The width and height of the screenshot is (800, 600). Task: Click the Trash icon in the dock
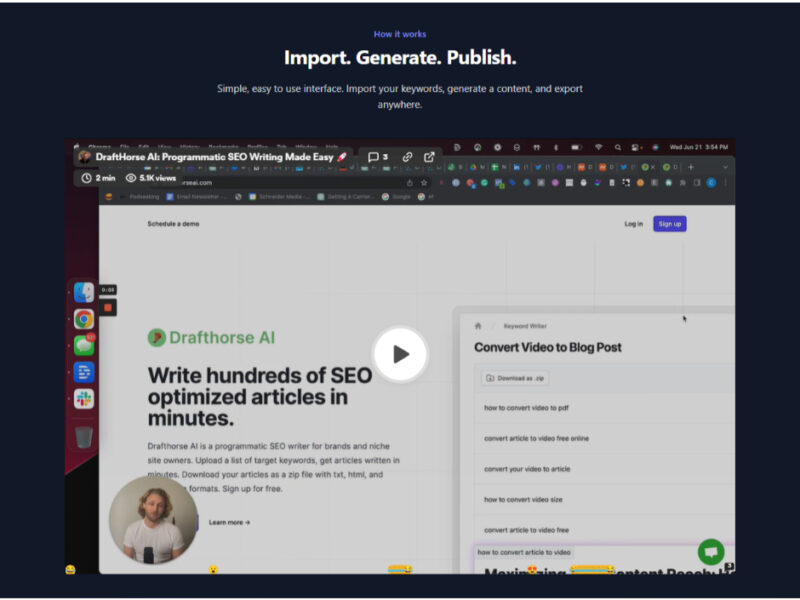pyautogui.click(x=84, y=437)
